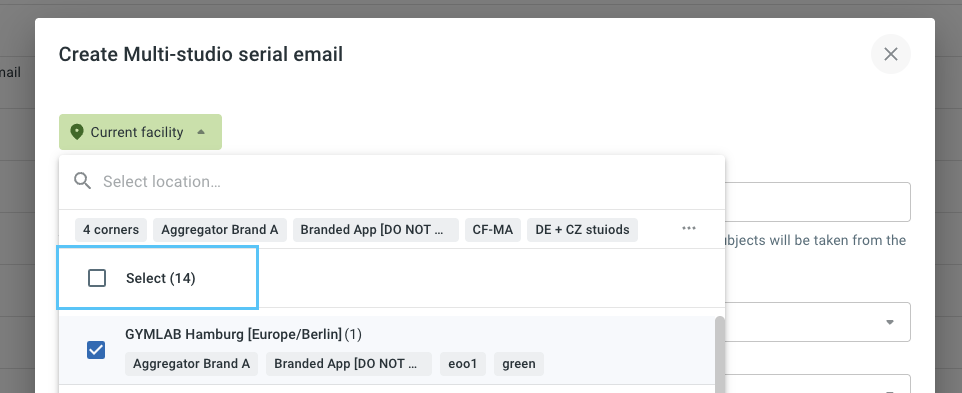The image size is (962, 393).
Task: Select the Branded App filter chip
Action: [375, 230]
